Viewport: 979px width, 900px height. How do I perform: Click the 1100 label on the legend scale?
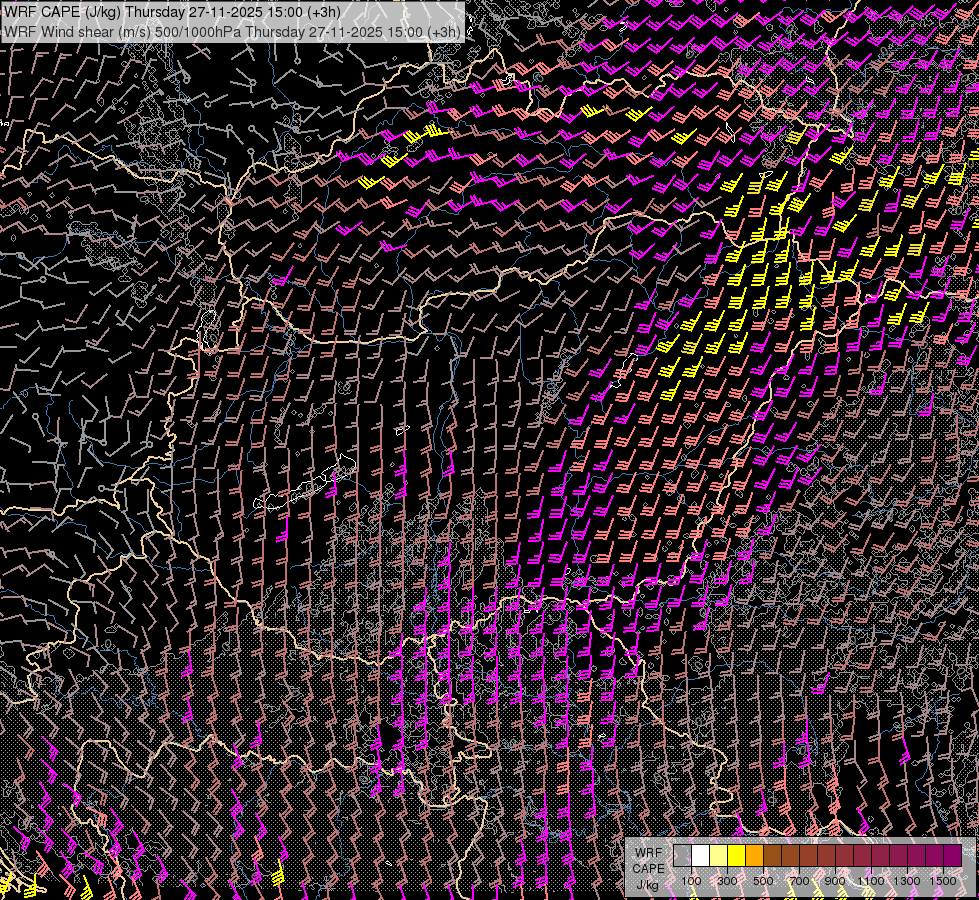[x=871, y=881]
